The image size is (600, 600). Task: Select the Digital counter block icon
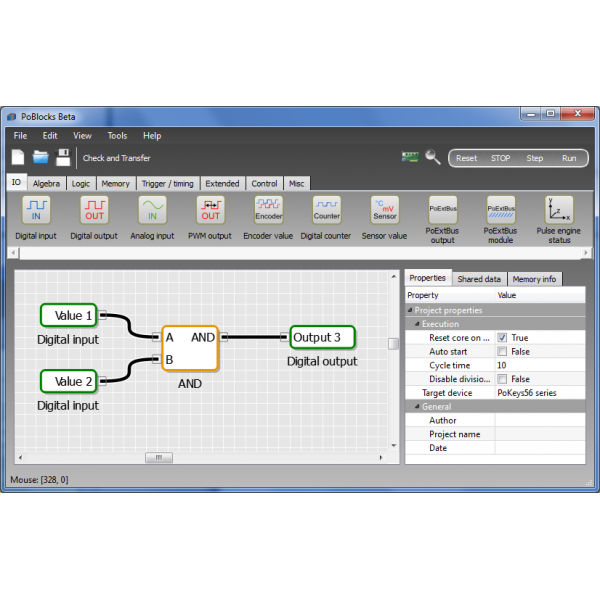pos(327,210)
